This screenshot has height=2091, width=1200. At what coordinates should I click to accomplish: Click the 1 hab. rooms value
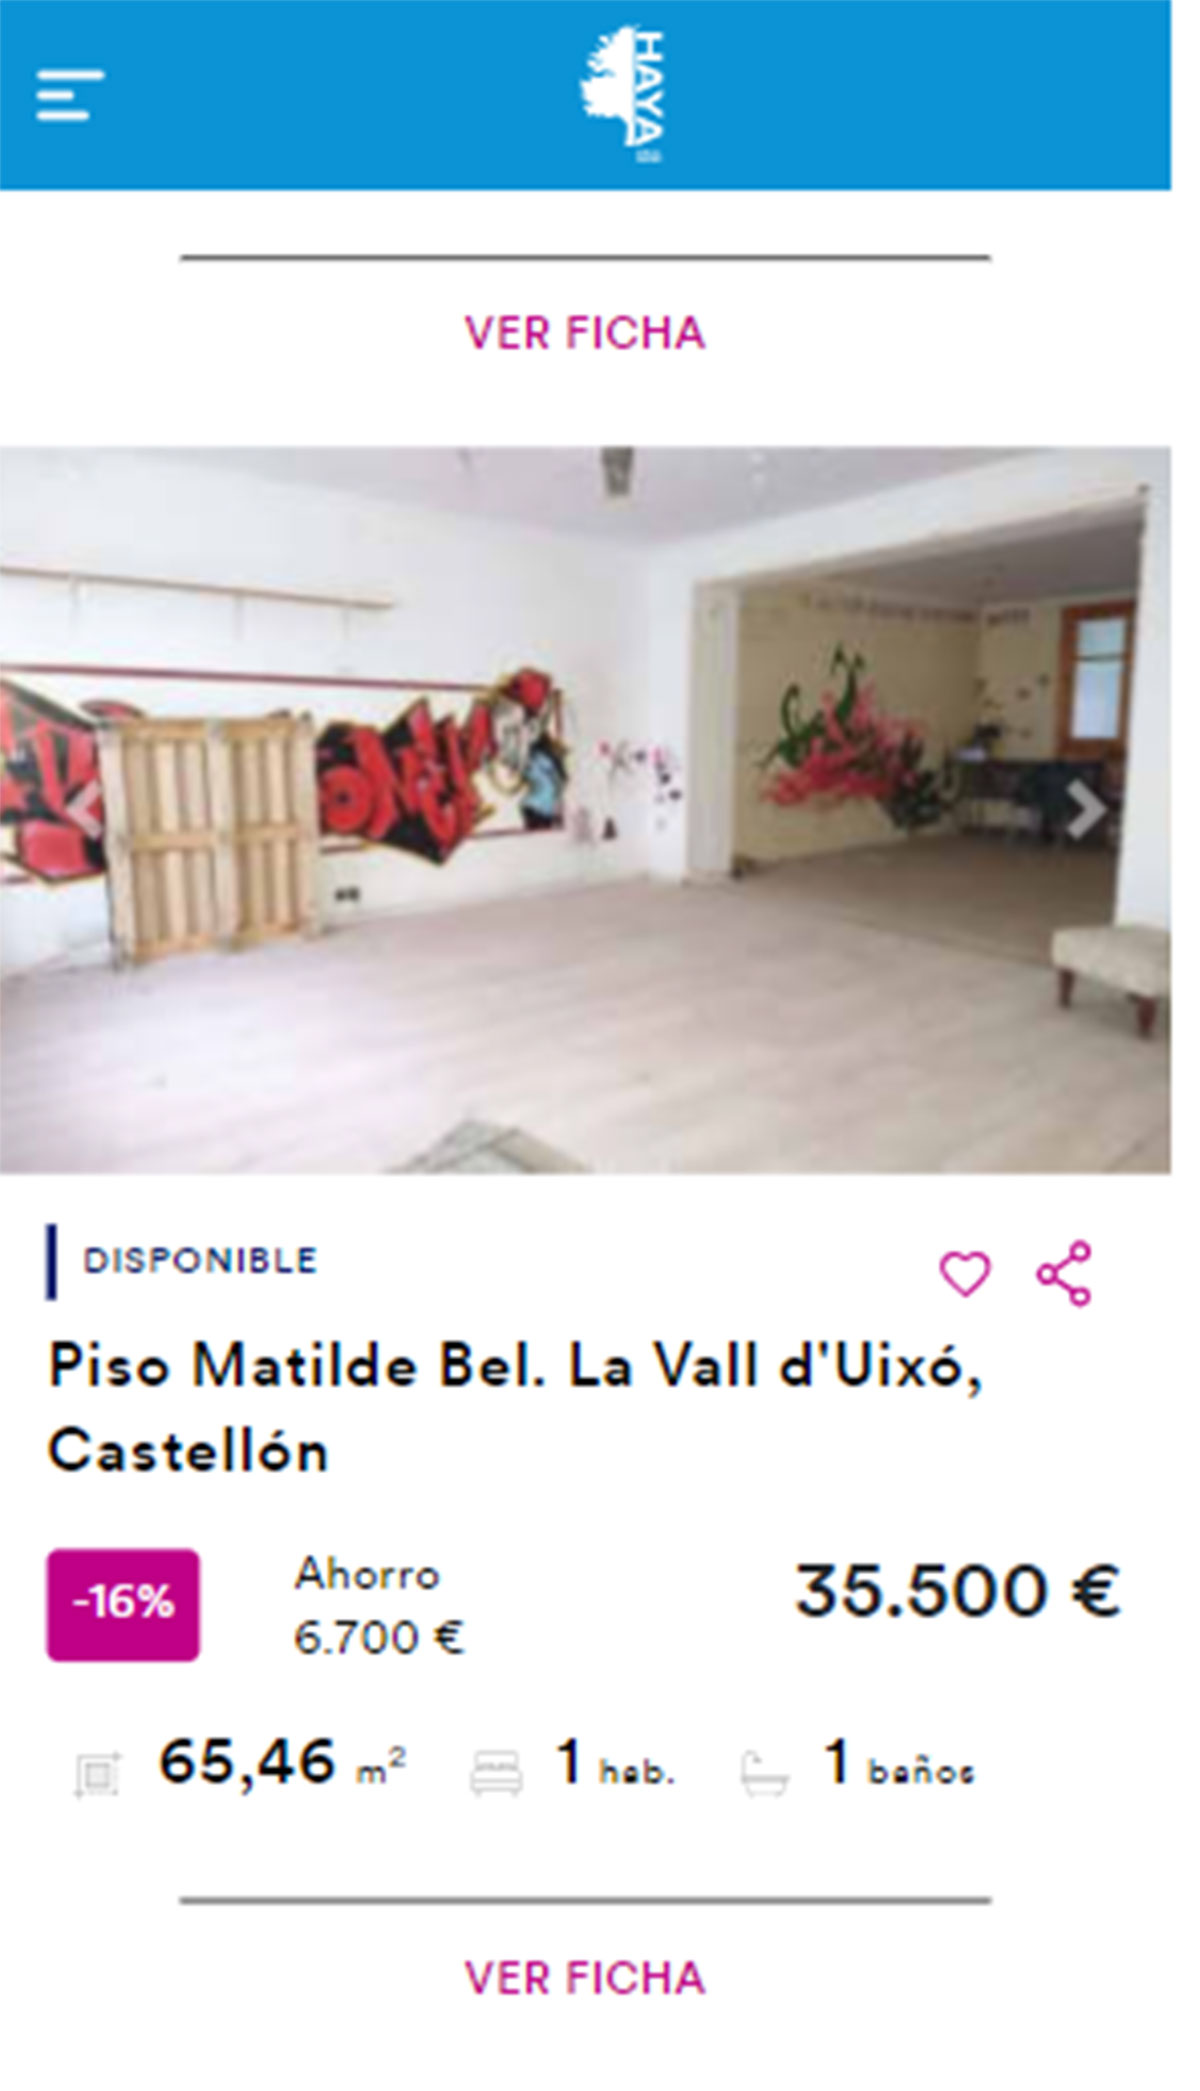point(615,1762)
